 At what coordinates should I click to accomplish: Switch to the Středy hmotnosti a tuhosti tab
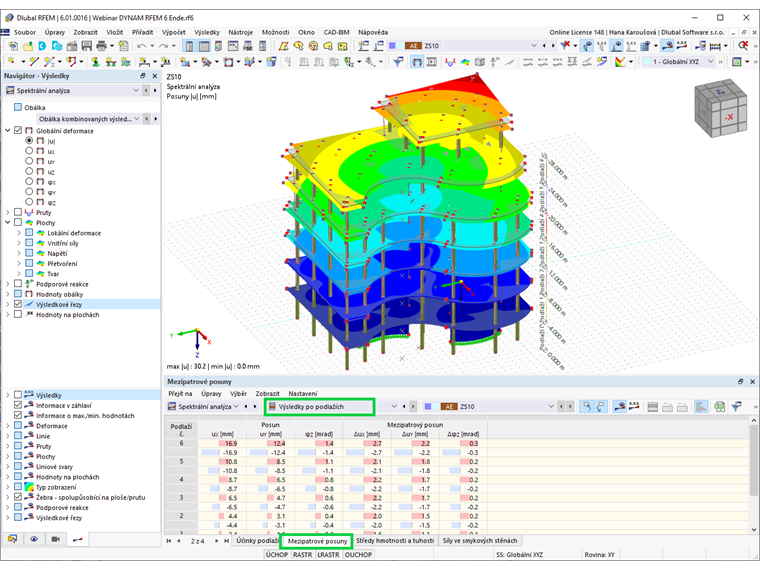click(395, 540)
